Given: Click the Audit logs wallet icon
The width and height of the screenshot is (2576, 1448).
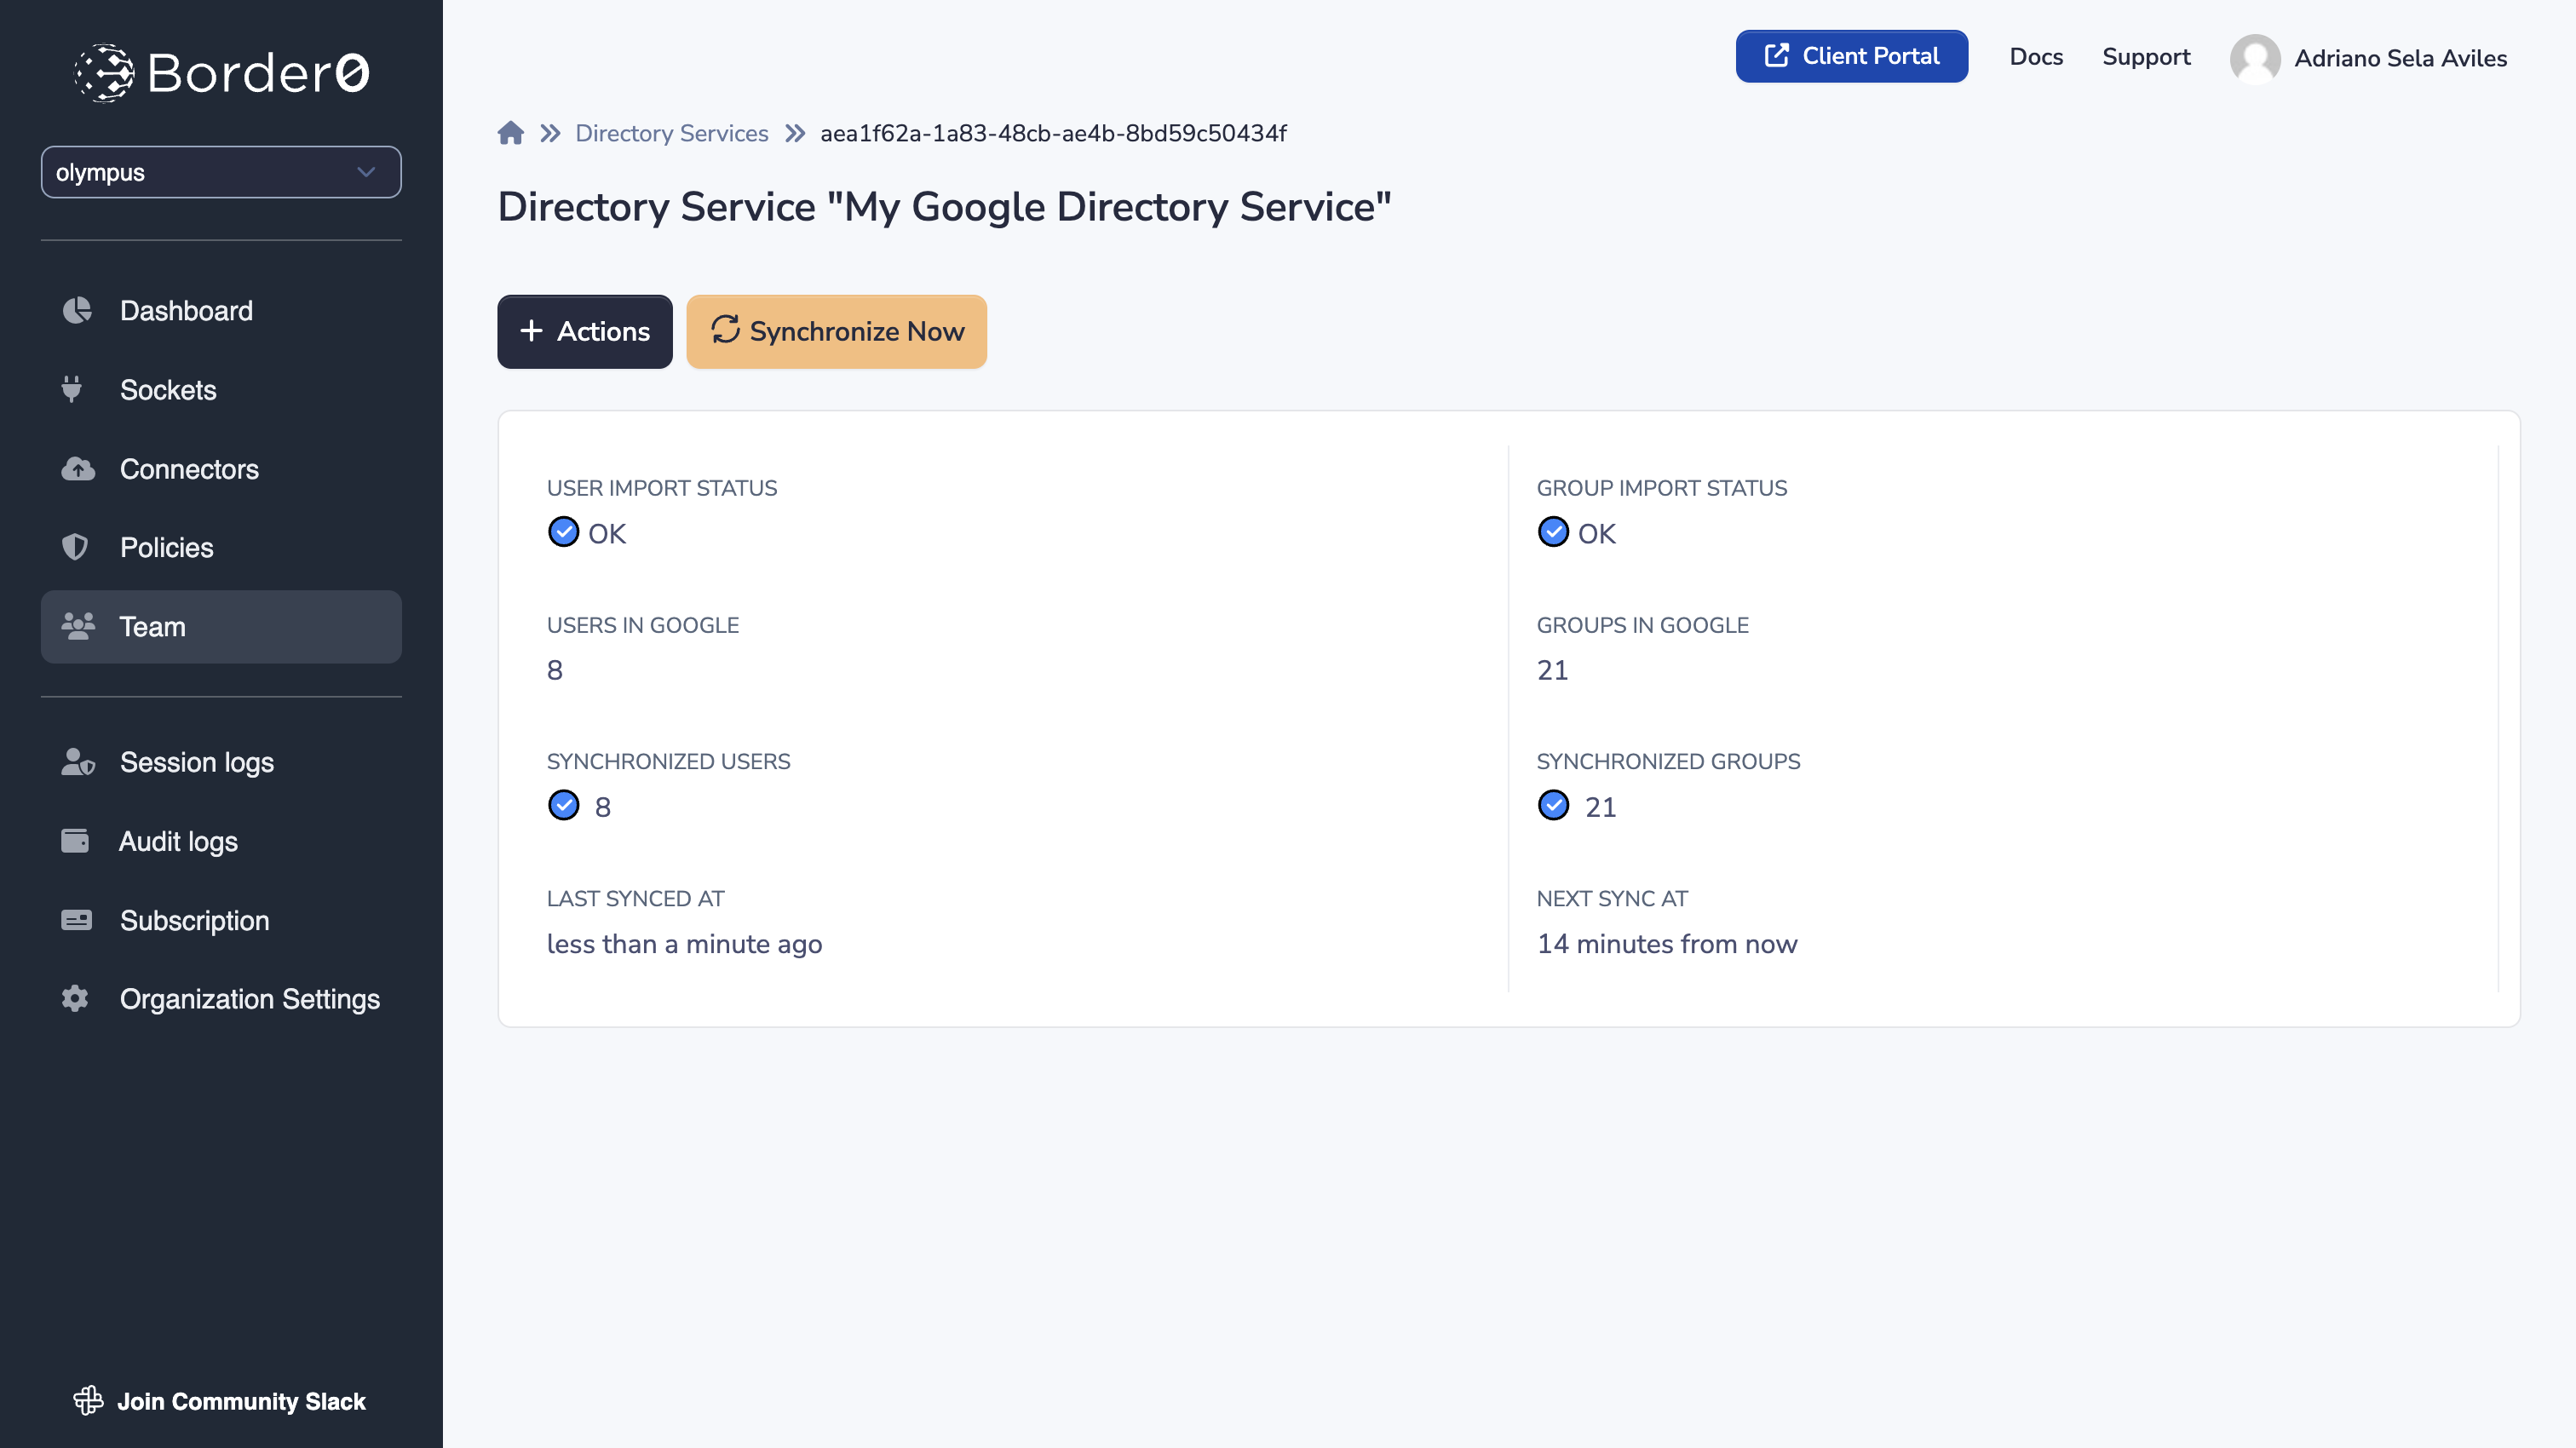Looking at the screenshot, I should pos(75,841).
